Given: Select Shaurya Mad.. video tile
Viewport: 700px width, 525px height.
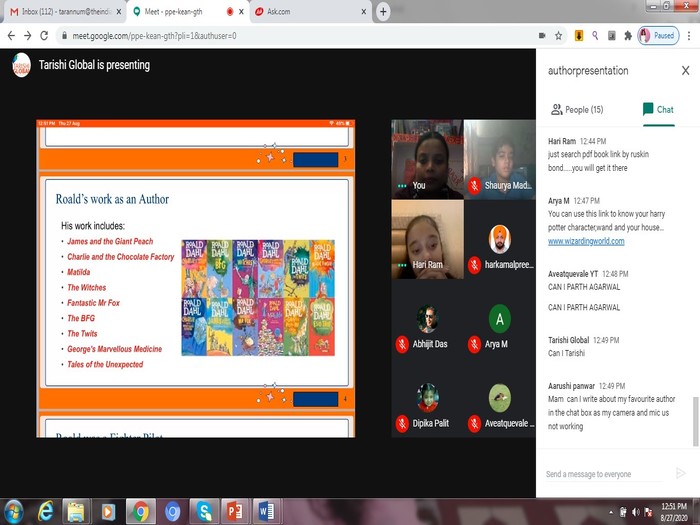Looking at the screenshot, I should pyautogui.click(x=500, y=159).
